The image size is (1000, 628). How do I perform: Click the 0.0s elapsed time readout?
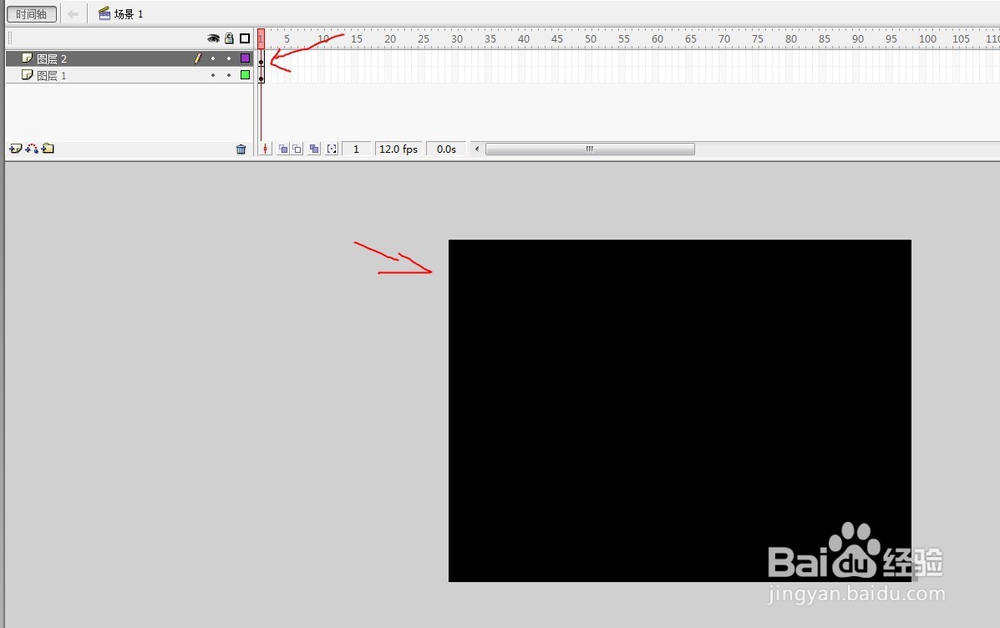446,149
